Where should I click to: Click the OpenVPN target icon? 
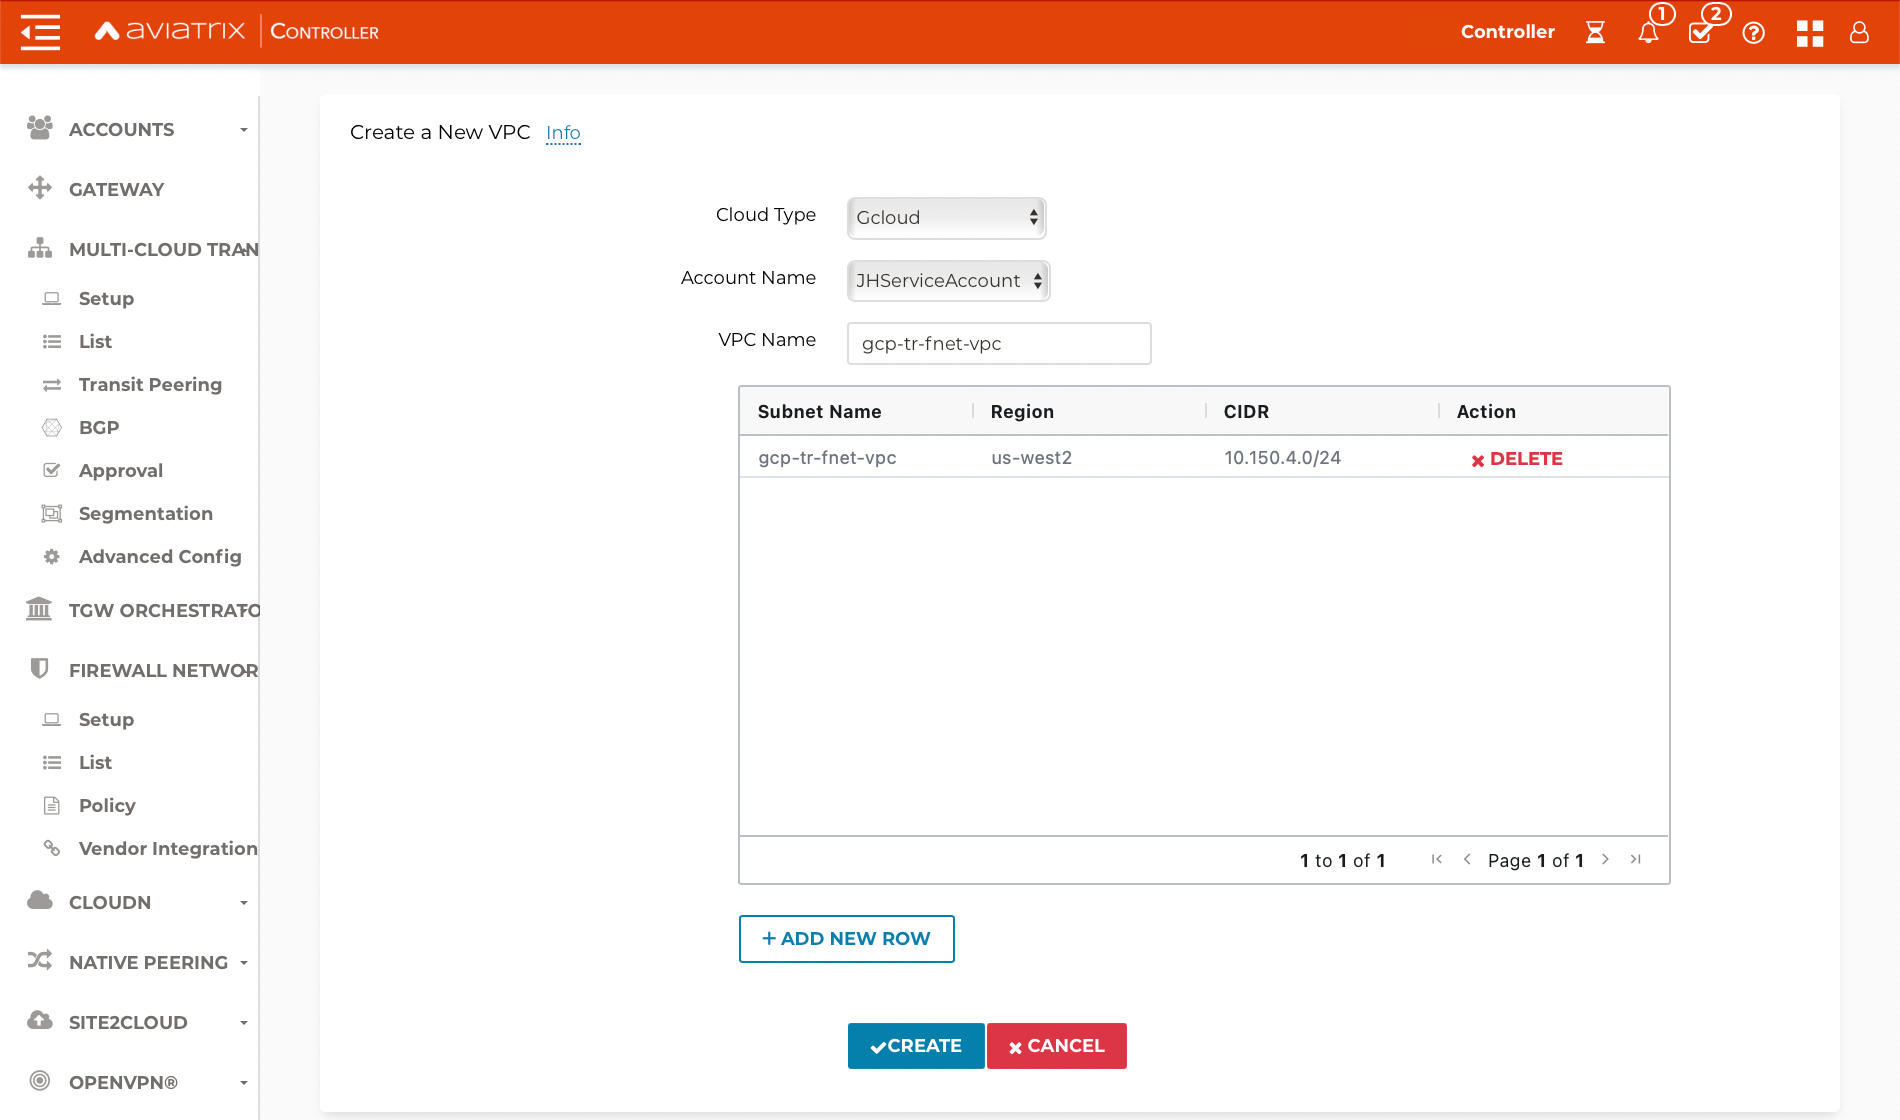(x=40, y=1080)
